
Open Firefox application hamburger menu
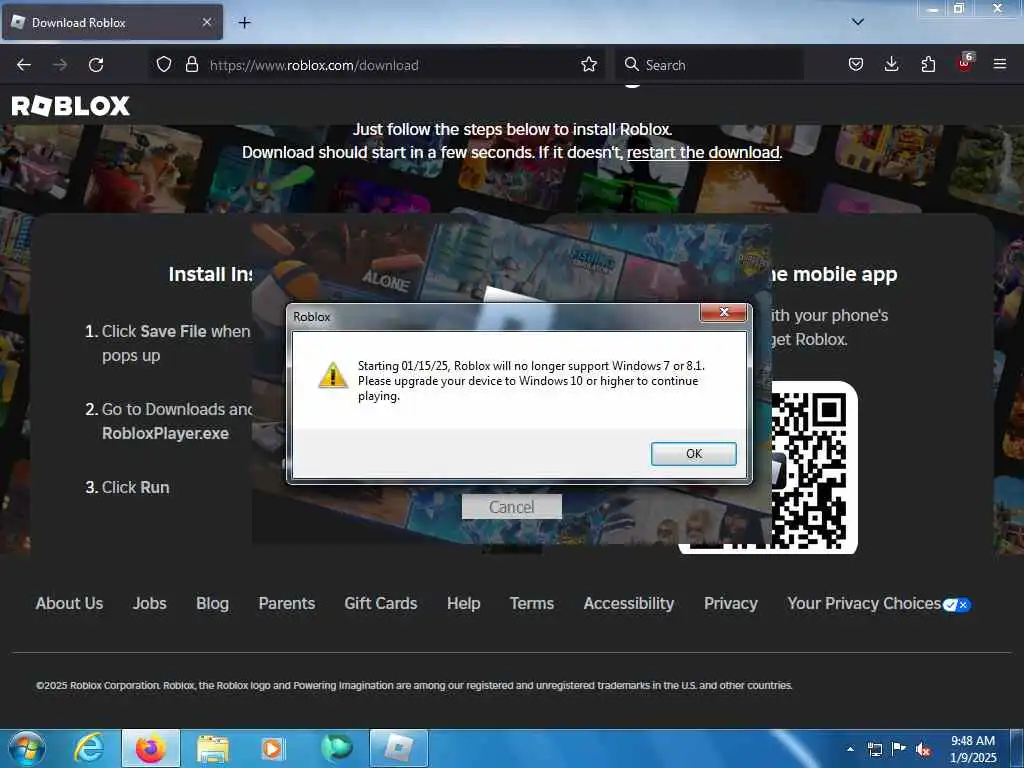tap(999, 65)
